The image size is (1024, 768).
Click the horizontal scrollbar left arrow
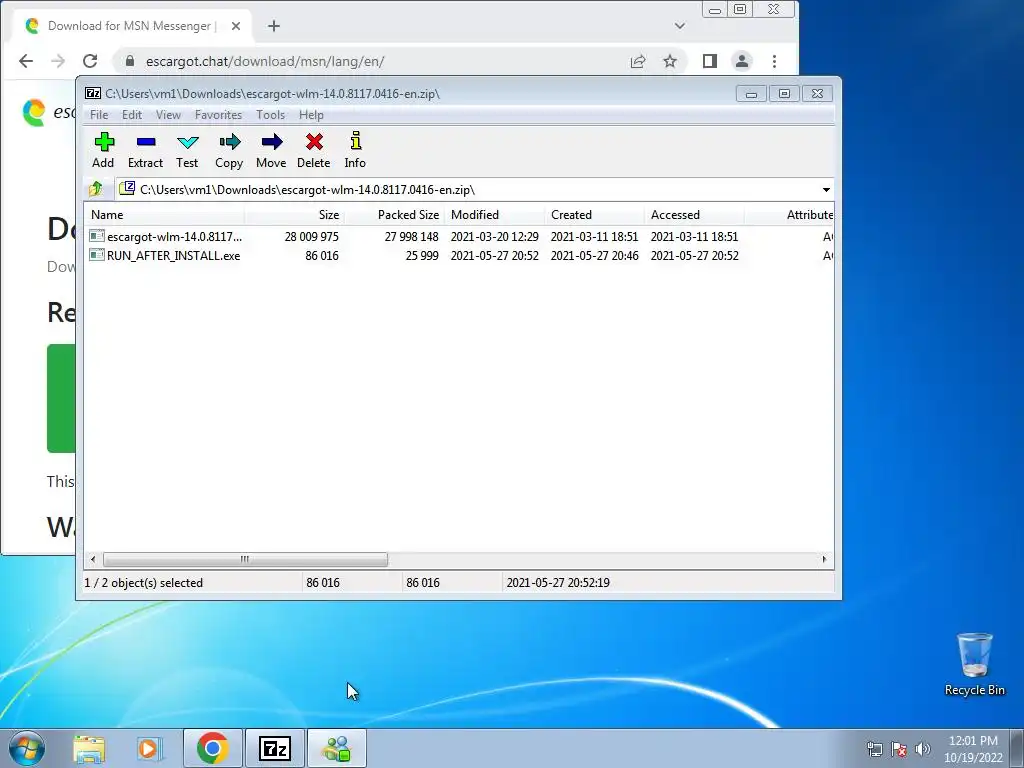pyautogui.click(x=93, y=560)
